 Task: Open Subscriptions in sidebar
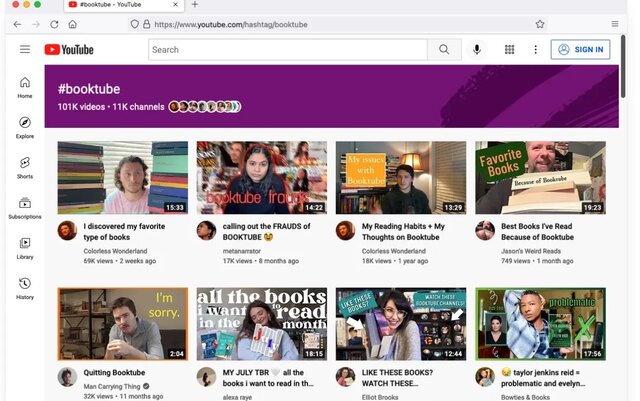coord(25,208)
